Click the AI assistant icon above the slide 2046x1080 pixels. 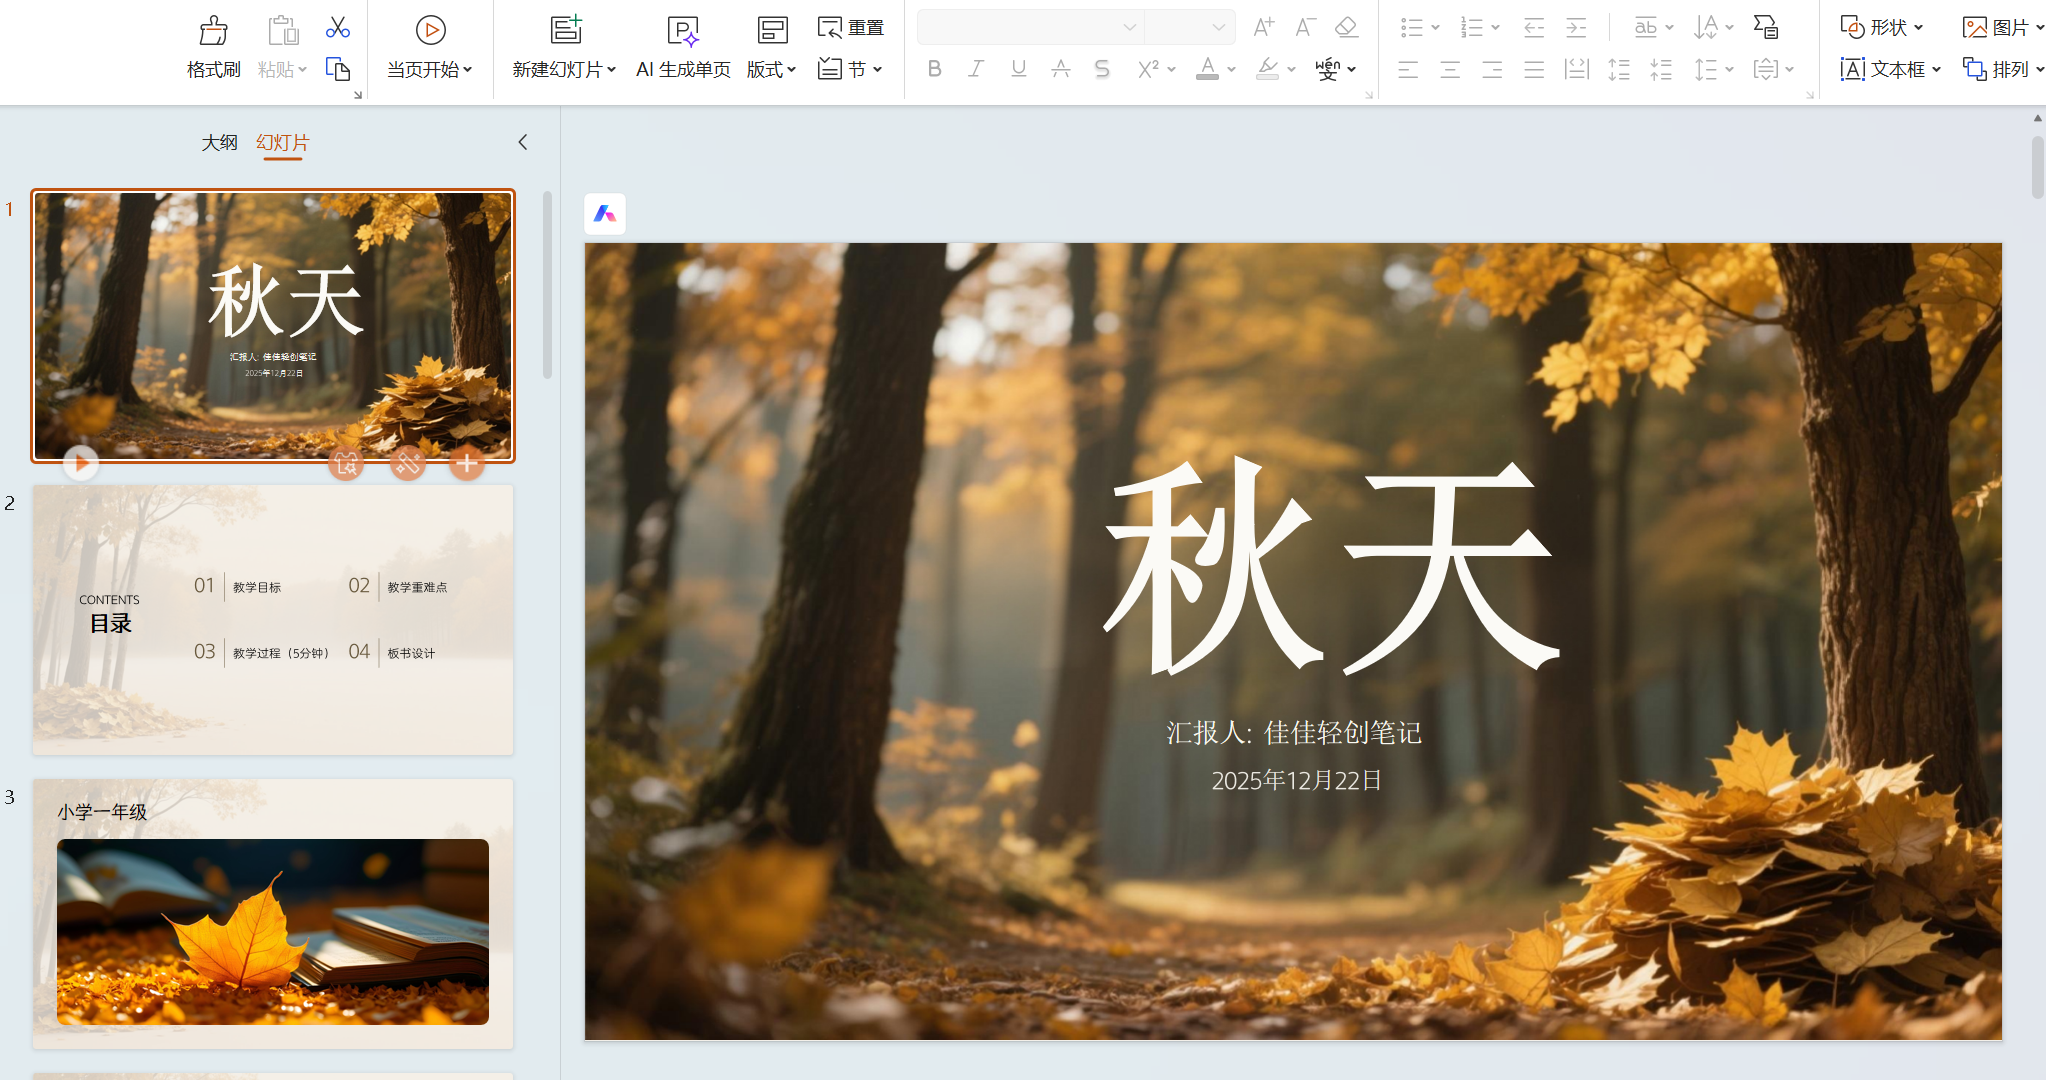click(x=605, y=214)
